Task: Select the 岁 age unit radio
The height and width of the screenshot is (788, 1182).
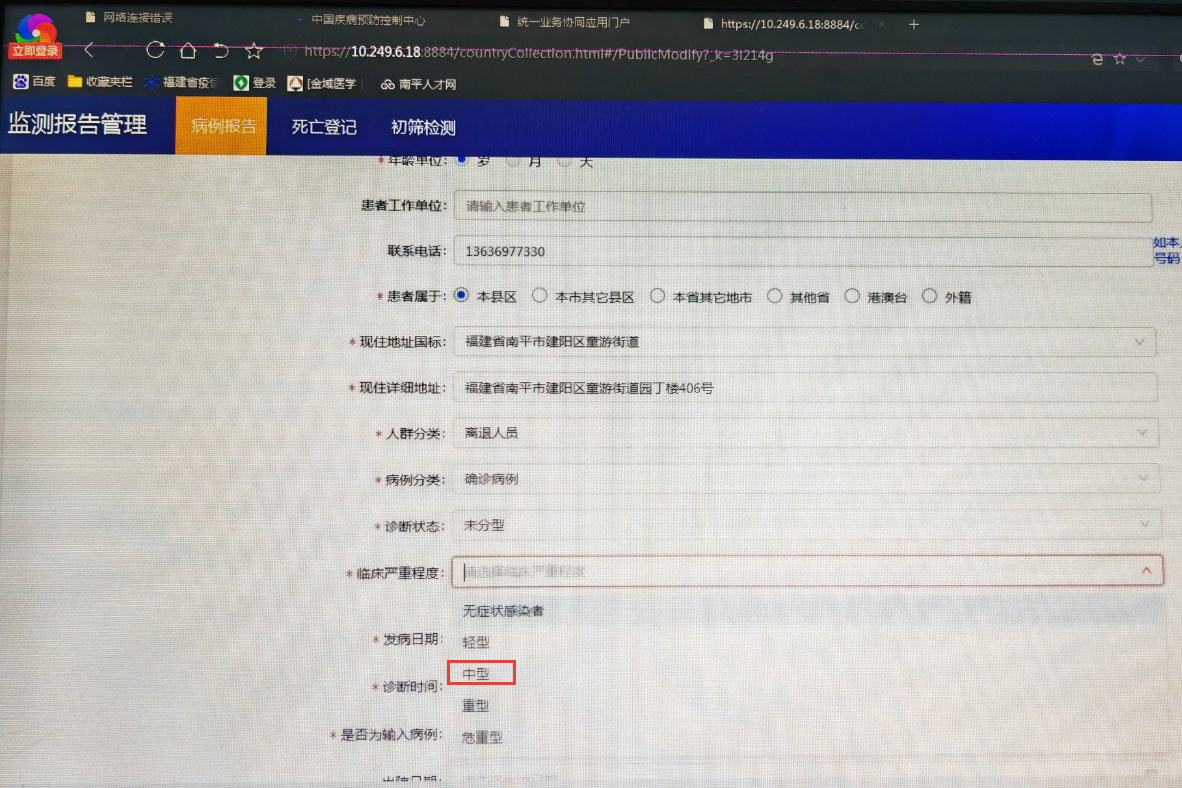Action: 462,160
